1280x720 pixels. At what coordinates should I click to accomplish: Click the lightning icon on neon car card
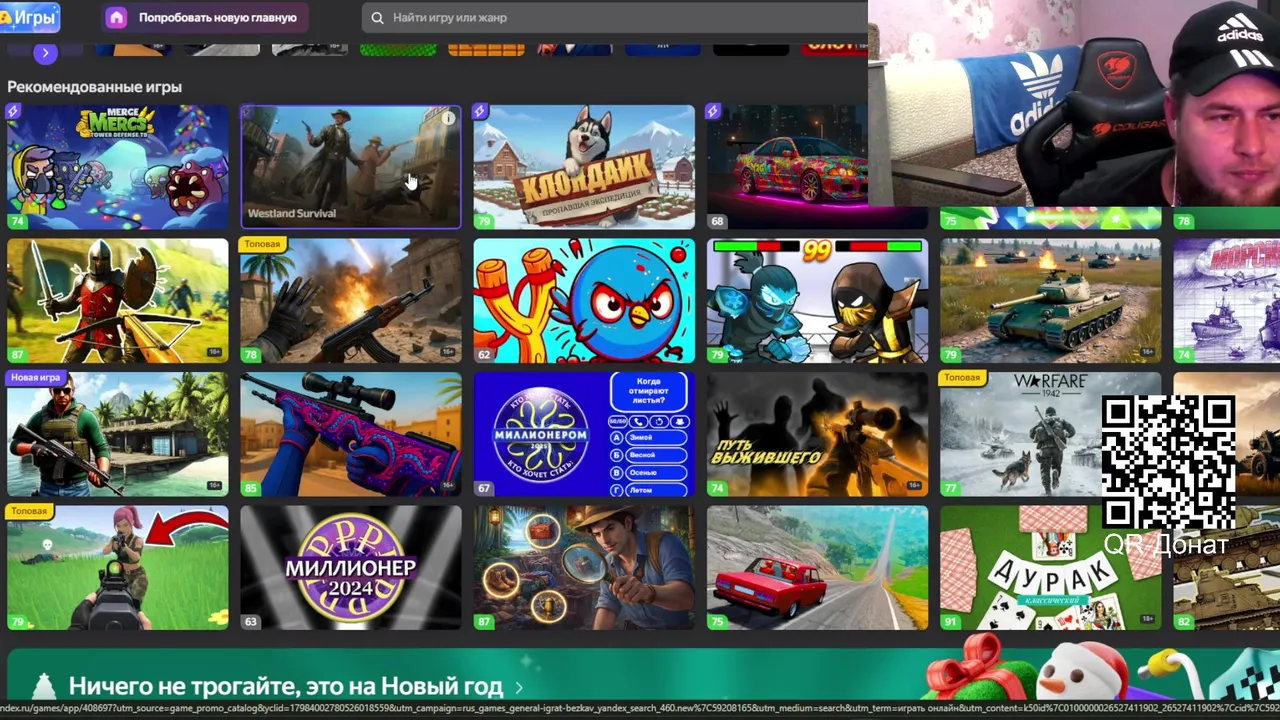(x=713, y=111)
